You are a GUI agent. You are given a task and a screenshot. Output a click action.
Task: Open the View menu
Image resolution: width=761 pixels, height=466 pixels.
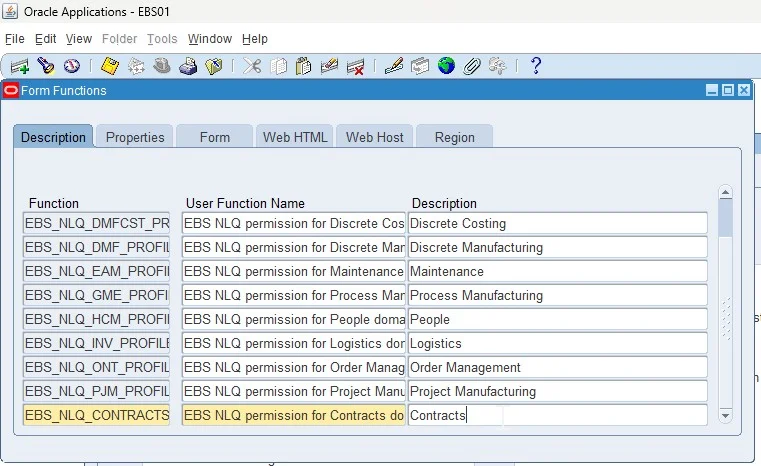point(79,39)
